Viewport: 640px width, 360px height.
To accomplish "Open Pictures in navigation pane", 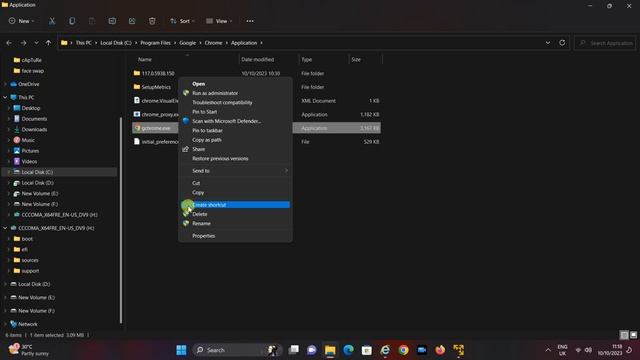I will tap(30, 151).
